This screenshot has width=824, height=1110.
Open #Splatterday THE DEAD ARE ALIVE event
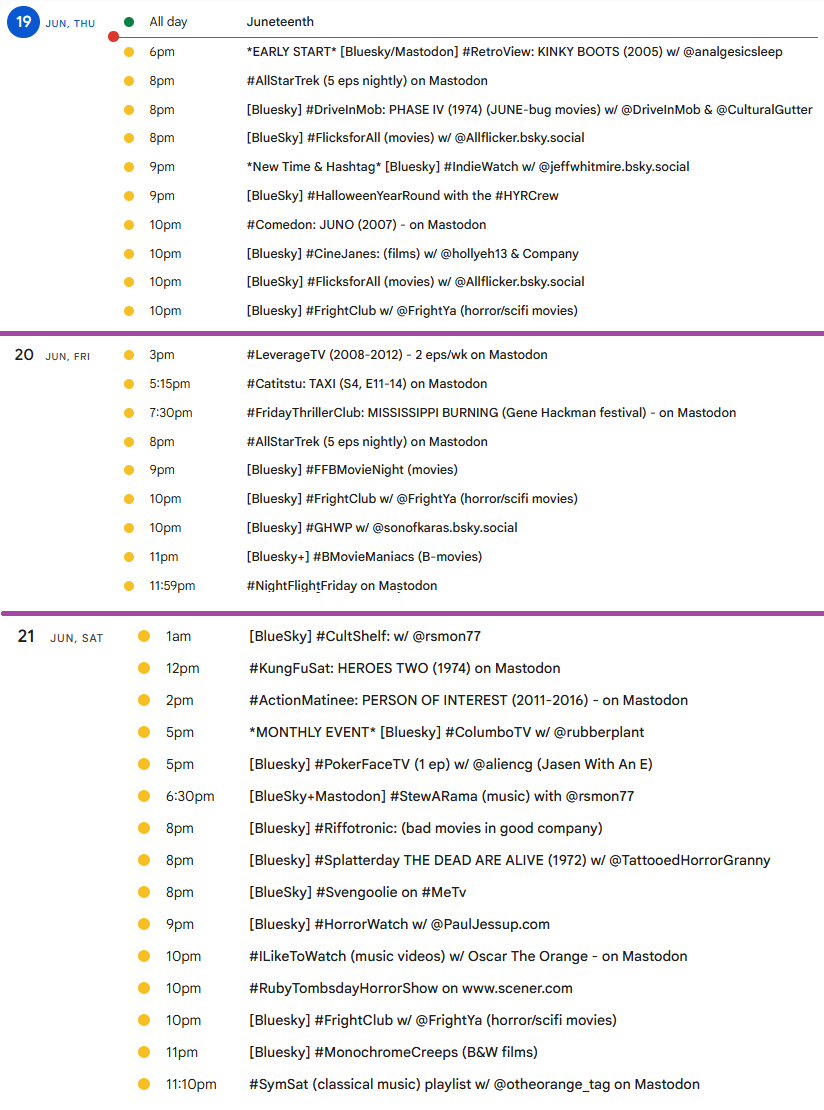(x=509, y=860)
